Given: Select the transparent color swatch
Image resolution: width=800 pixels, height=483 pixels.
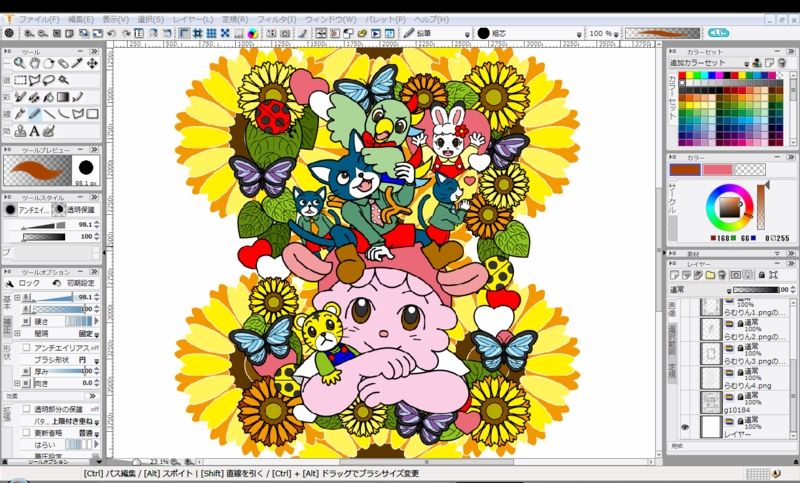Looking at the screenshot, I should point(749,170).
